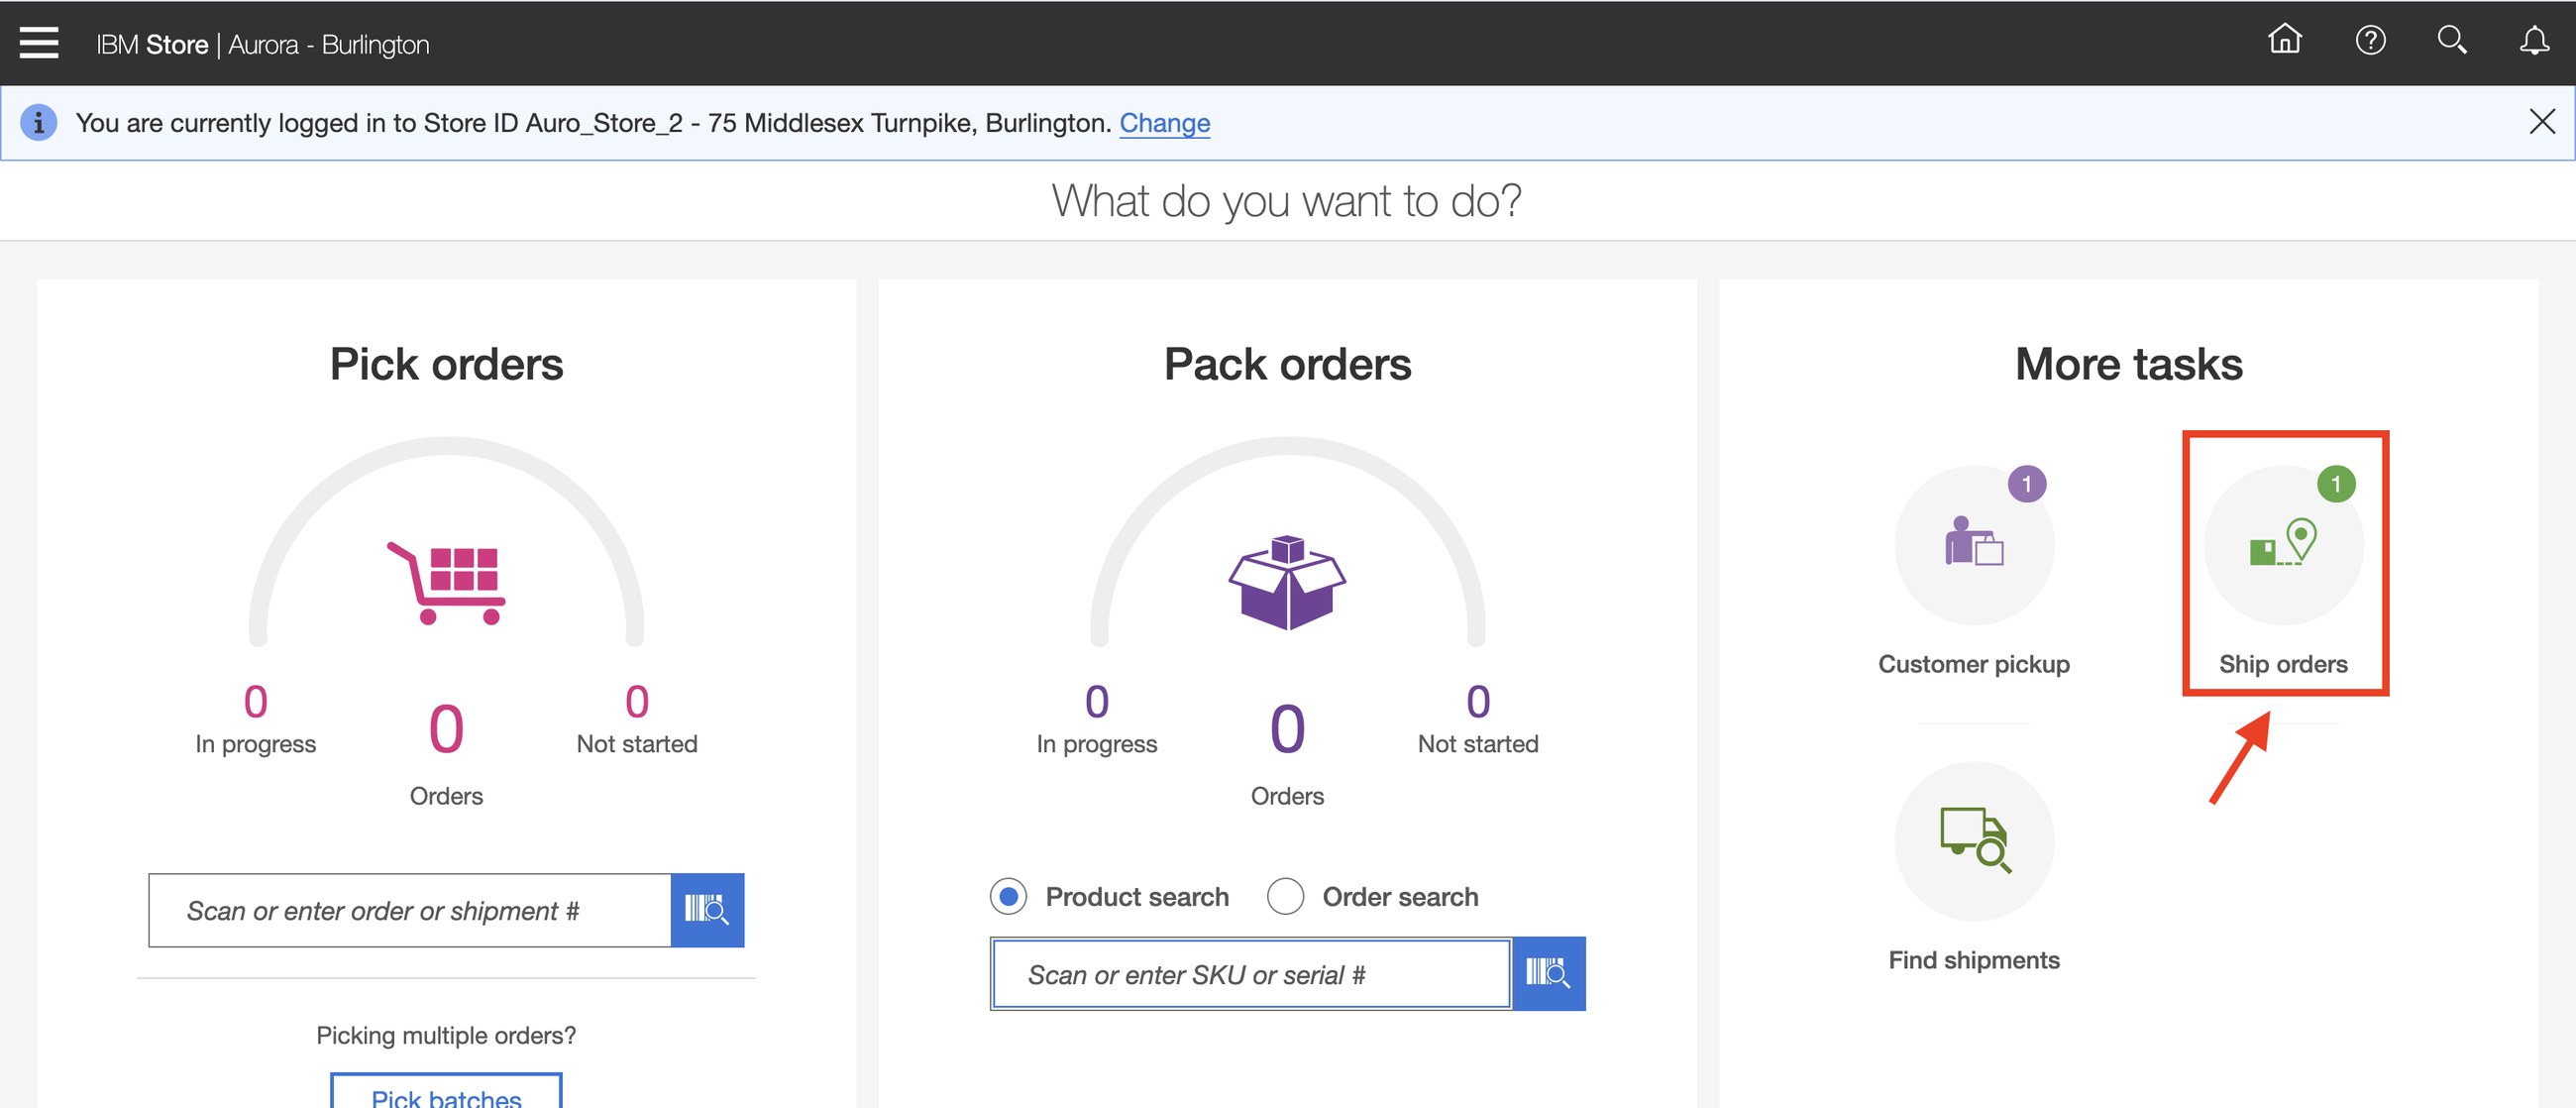Open the Help question mark icon
Viewport: 2576px width, 1108px height.
[x=2370, y=40]
